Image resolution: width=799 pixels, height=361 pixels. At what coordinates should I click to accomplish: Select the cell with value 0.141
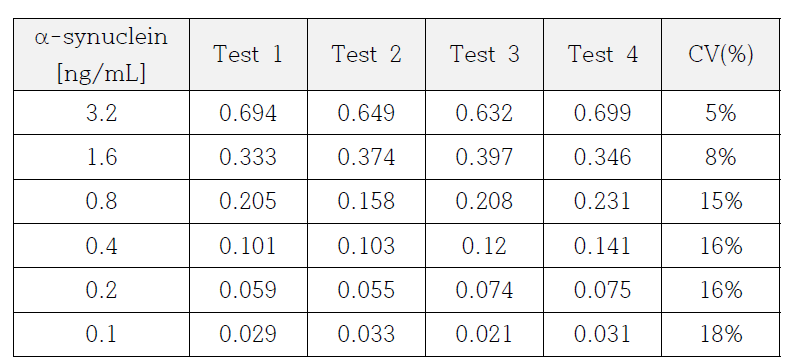(x=602, y=246)
